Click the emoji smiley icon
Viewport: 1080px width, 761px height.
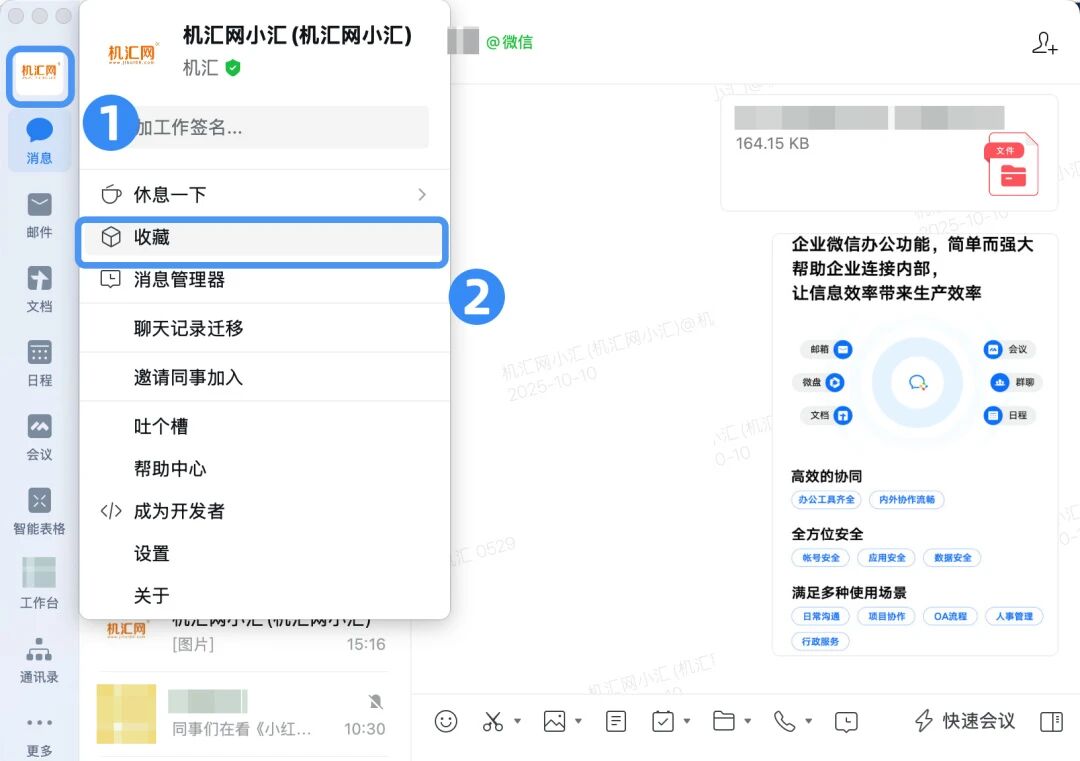pos(446,721)
